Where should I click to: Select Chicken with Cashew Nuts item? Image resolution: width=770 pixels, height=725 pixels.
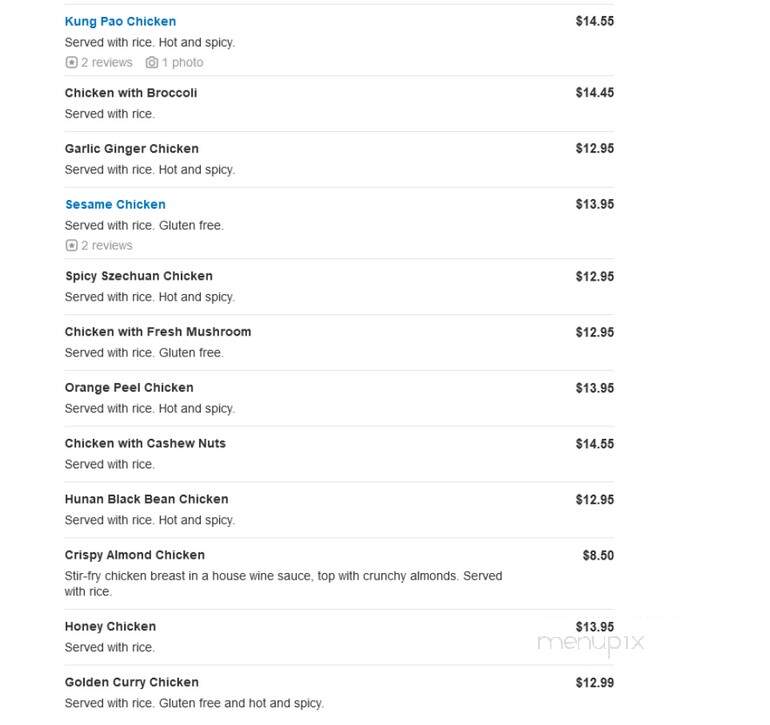coord(145,444)
